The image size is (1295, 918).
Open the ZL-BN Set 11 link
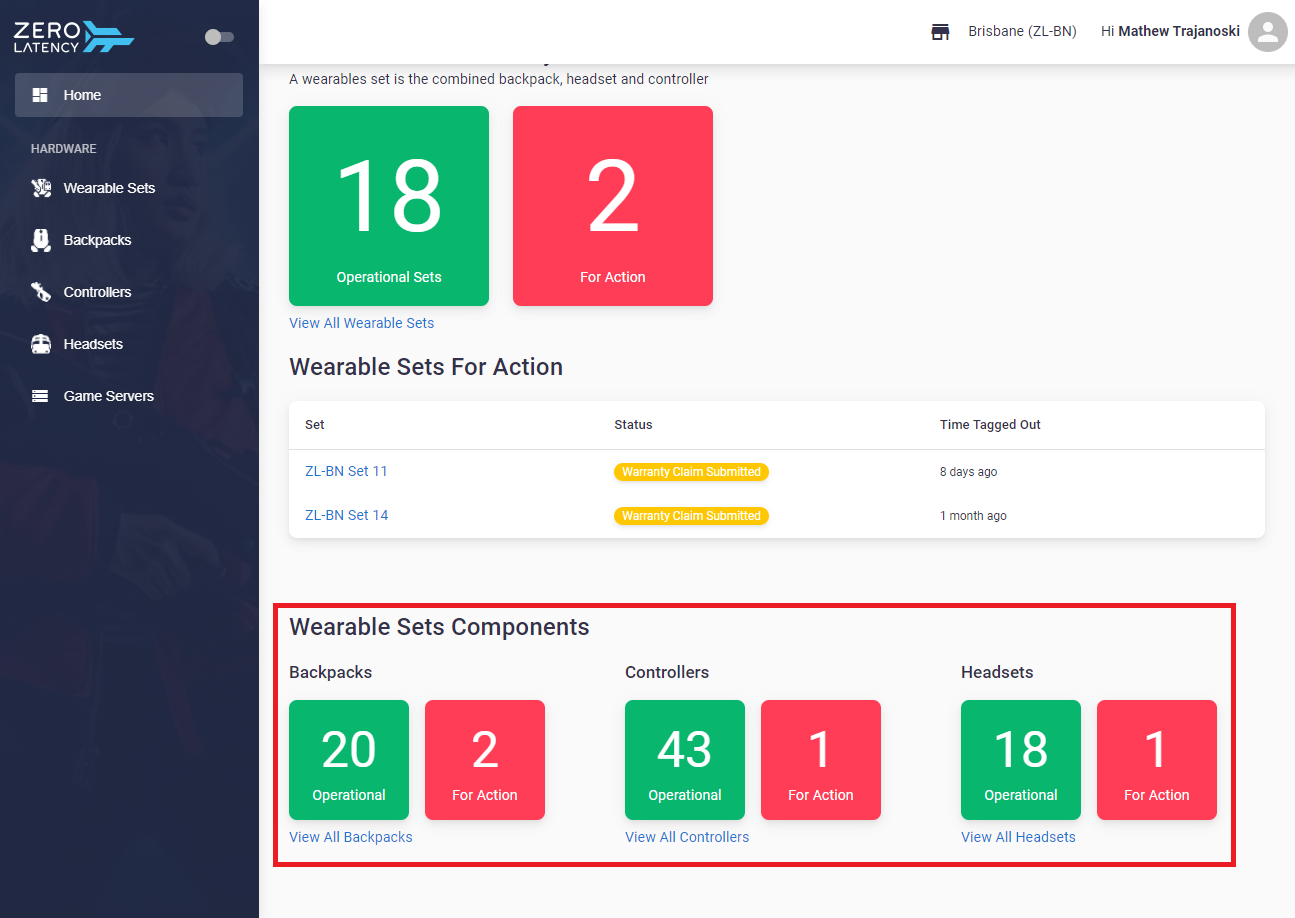tap(346, 471)
